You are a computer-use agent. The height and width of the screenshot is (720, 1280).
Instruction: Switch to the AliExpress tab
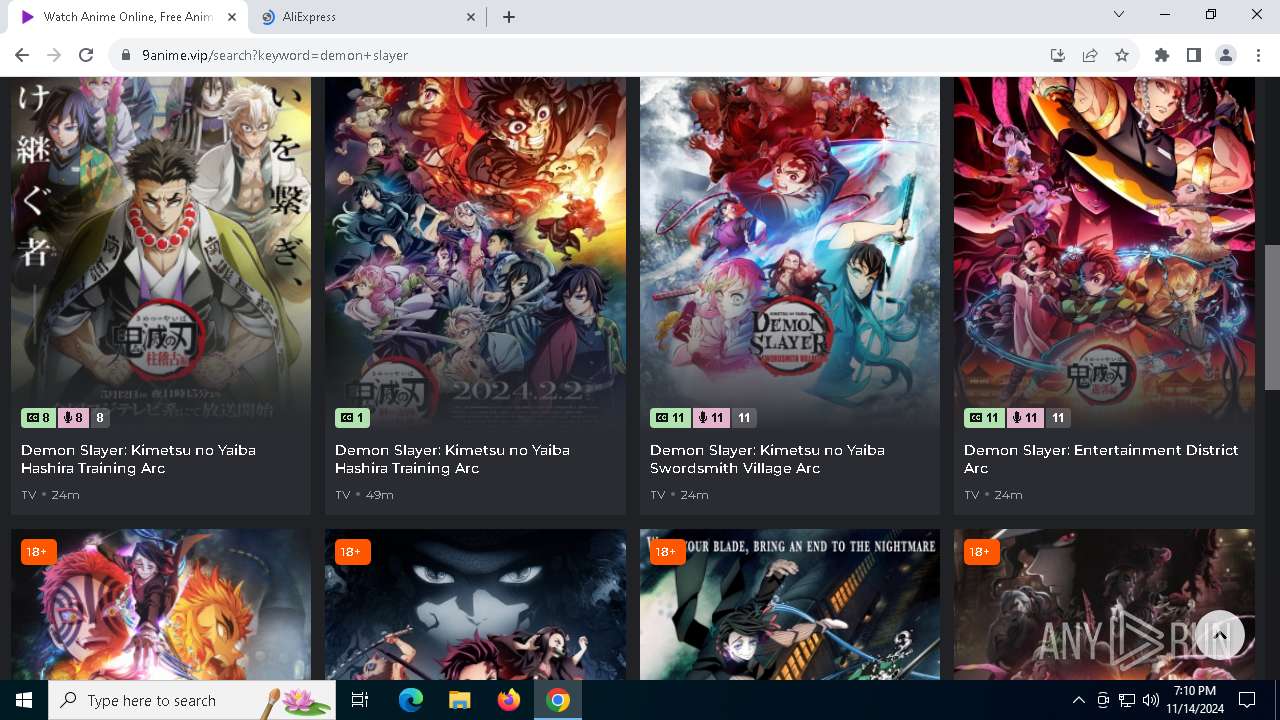[368, 17]
